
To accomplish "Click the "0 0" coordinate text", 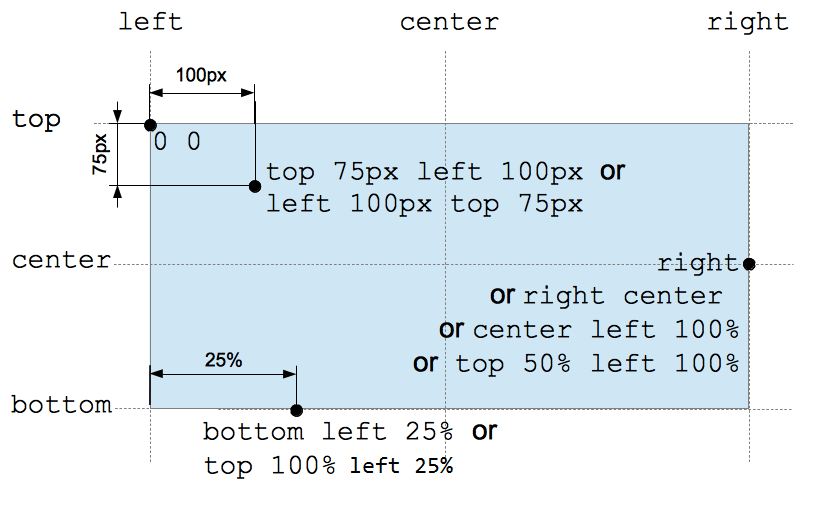I will coord(178,142).
